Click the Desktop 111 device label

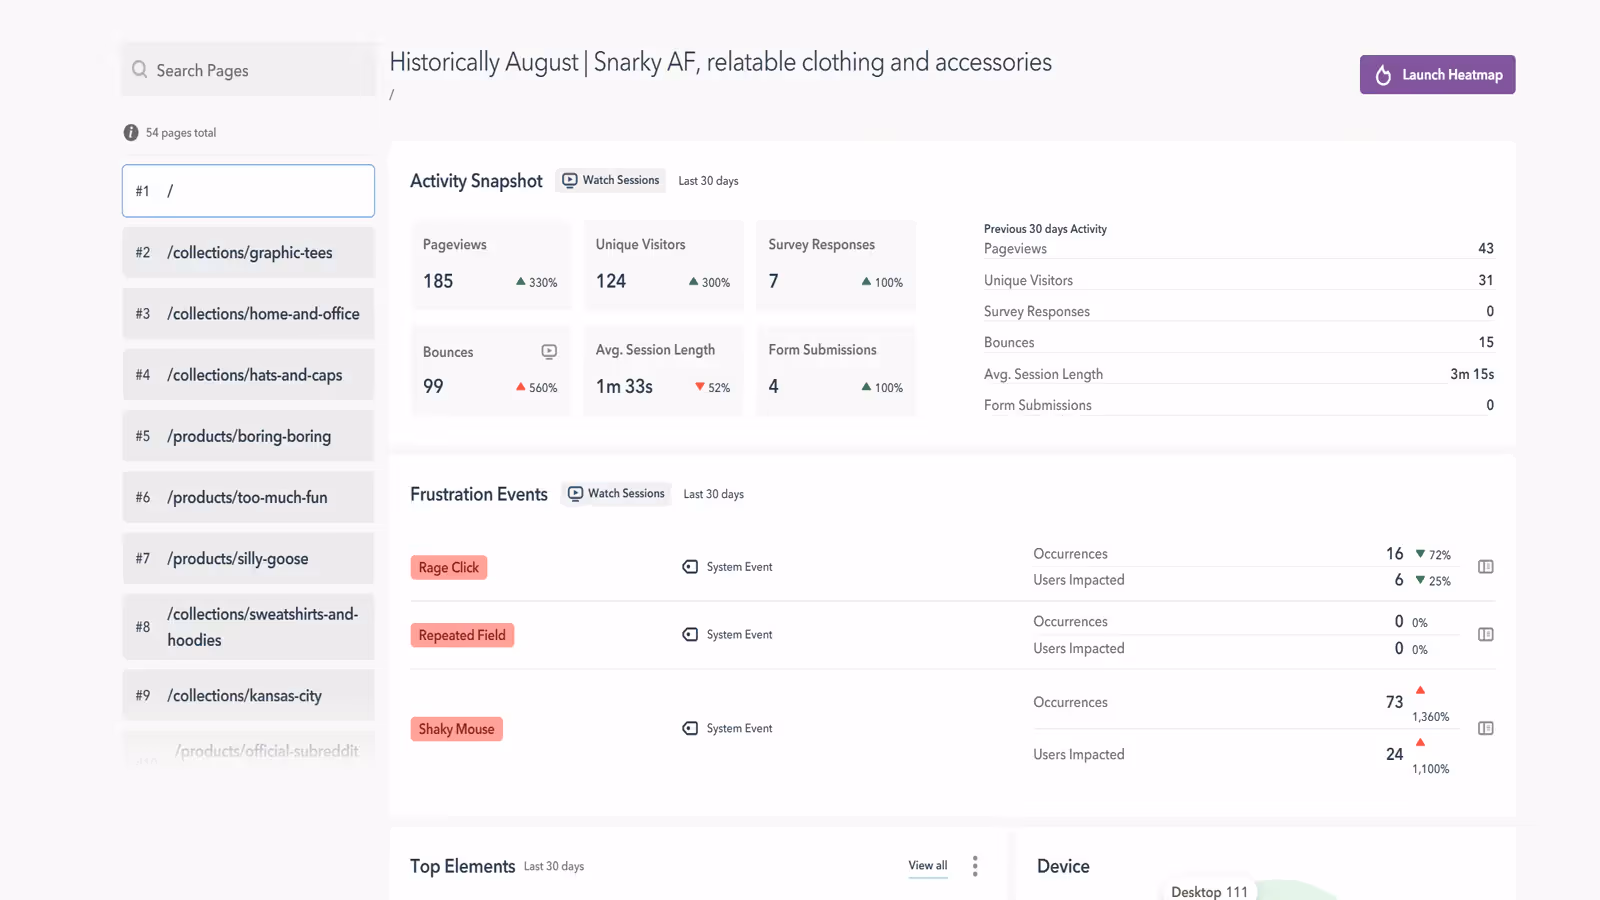tap(1209, 892)
